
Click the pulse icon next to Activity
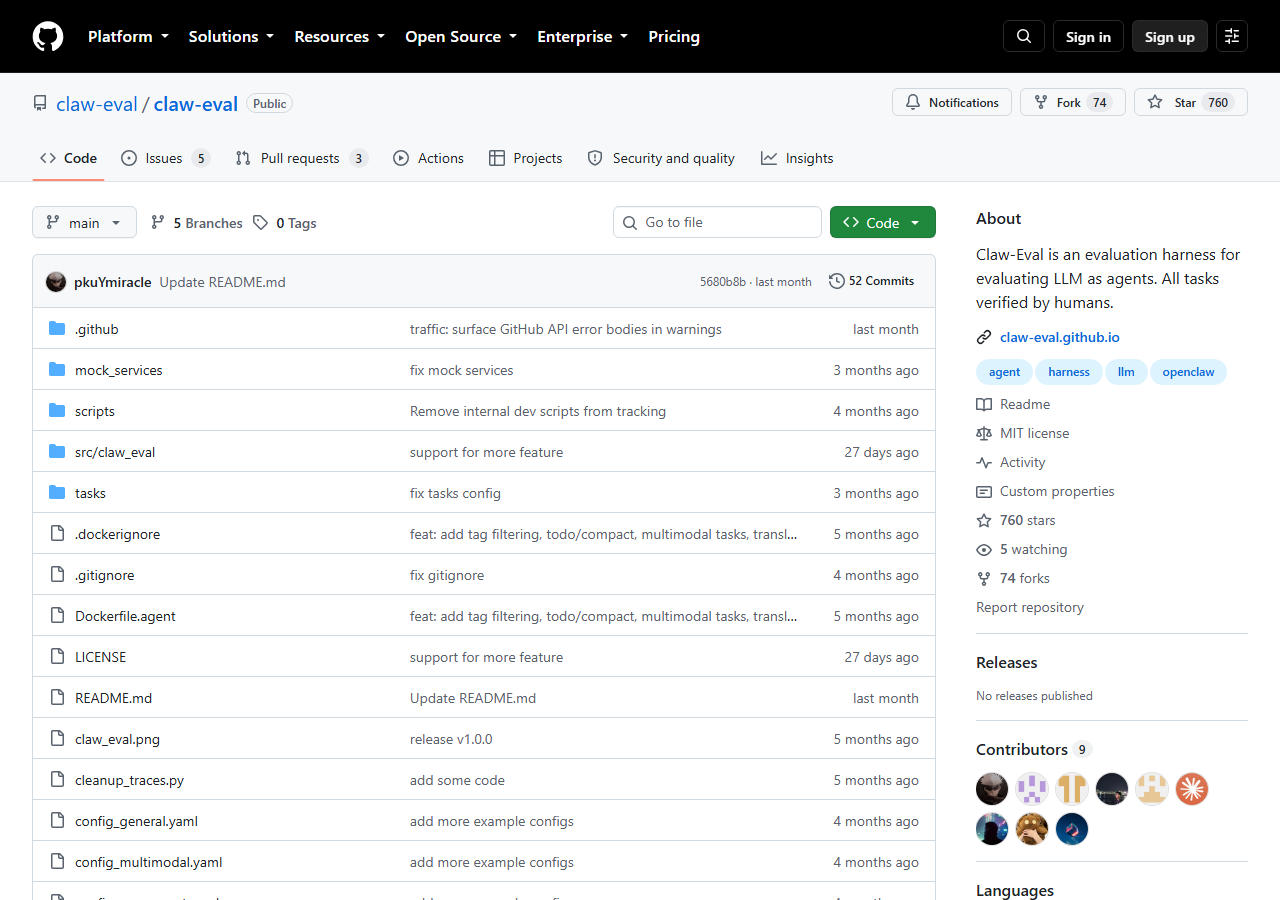point(984,463)
